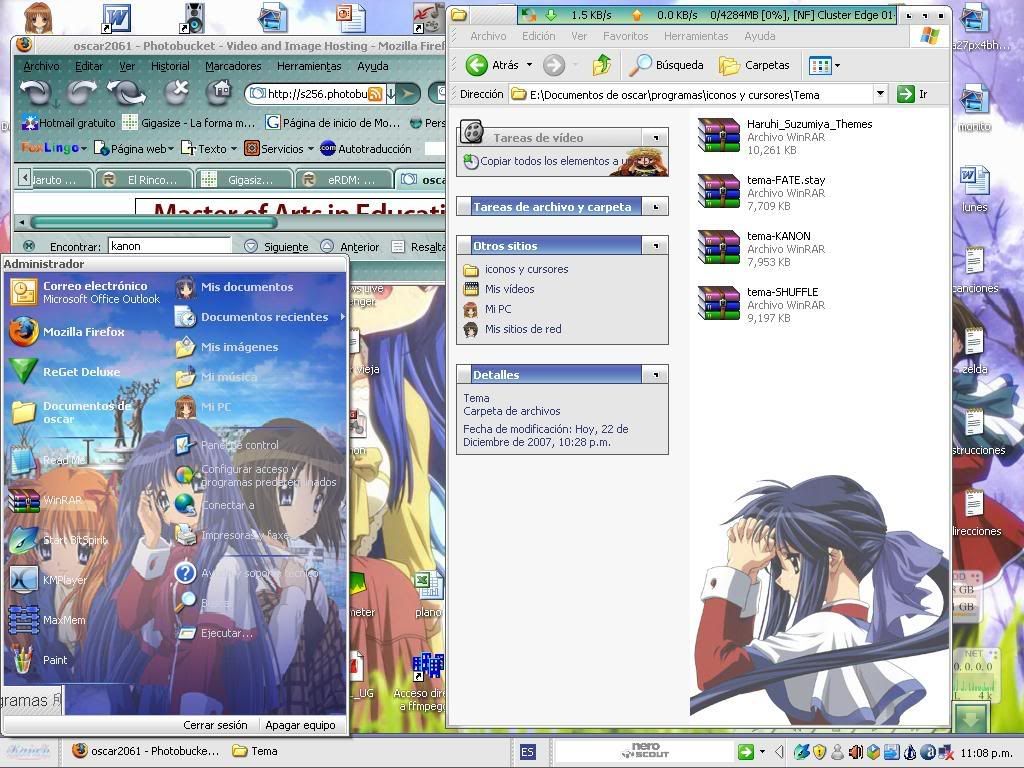Screen dimensions: 1024x768
Task: Click Ejecutar... in Start menu
Action: pyautogui.click(x=214, y=633)
